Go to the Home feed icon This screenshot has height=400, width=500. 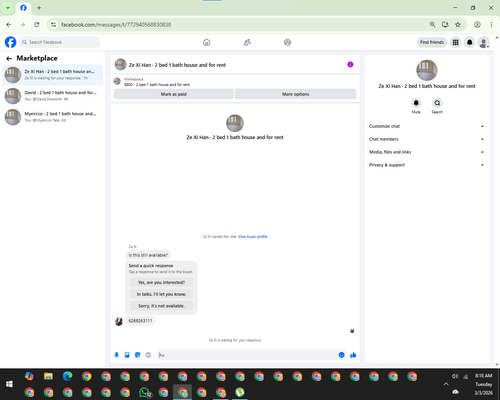point(207,42)
